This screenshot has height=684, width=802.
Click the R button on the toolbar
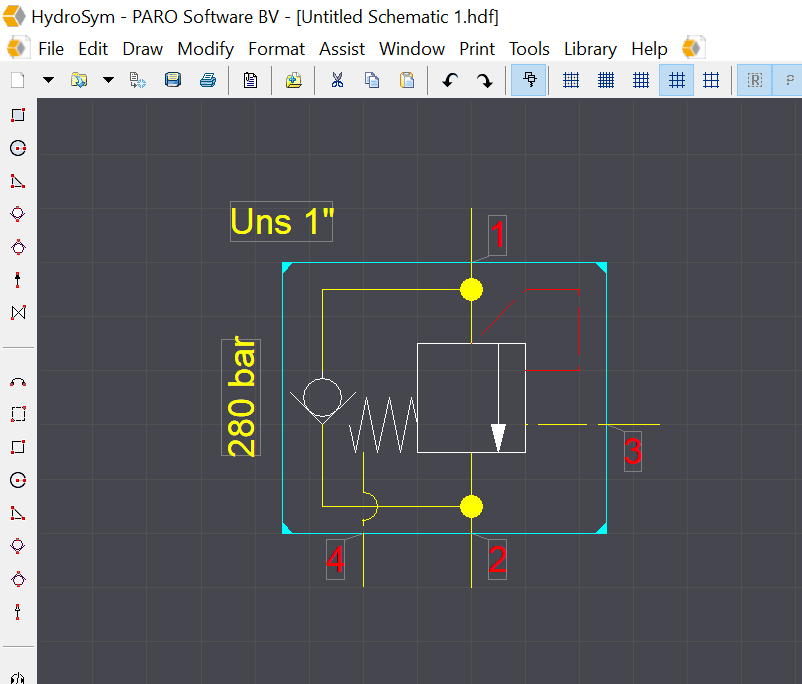point(754,80)
